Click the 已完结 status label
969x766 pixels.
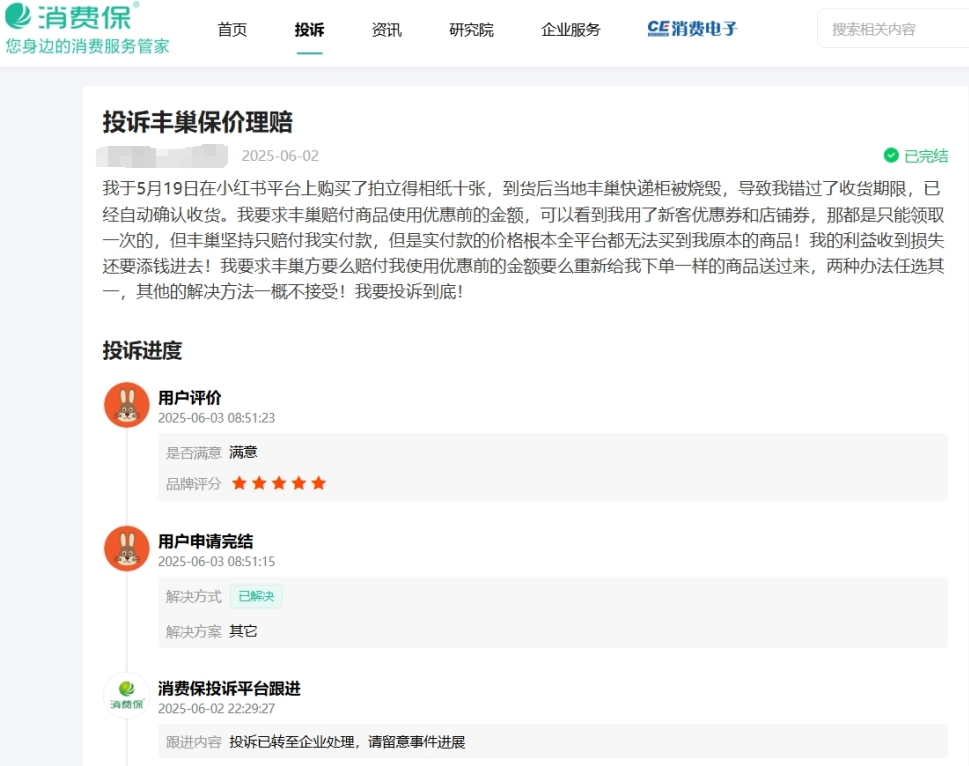click(926, 156)
